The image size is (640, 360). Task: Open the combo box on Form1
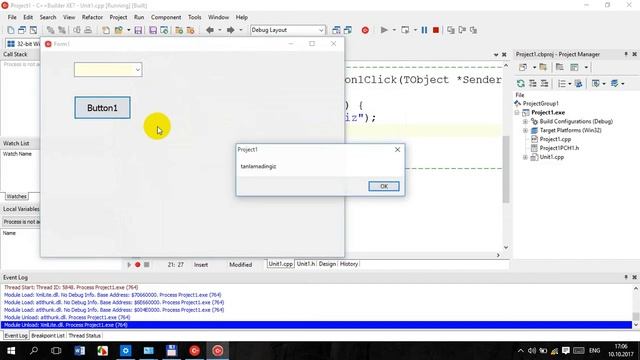(x=138, y=70)
